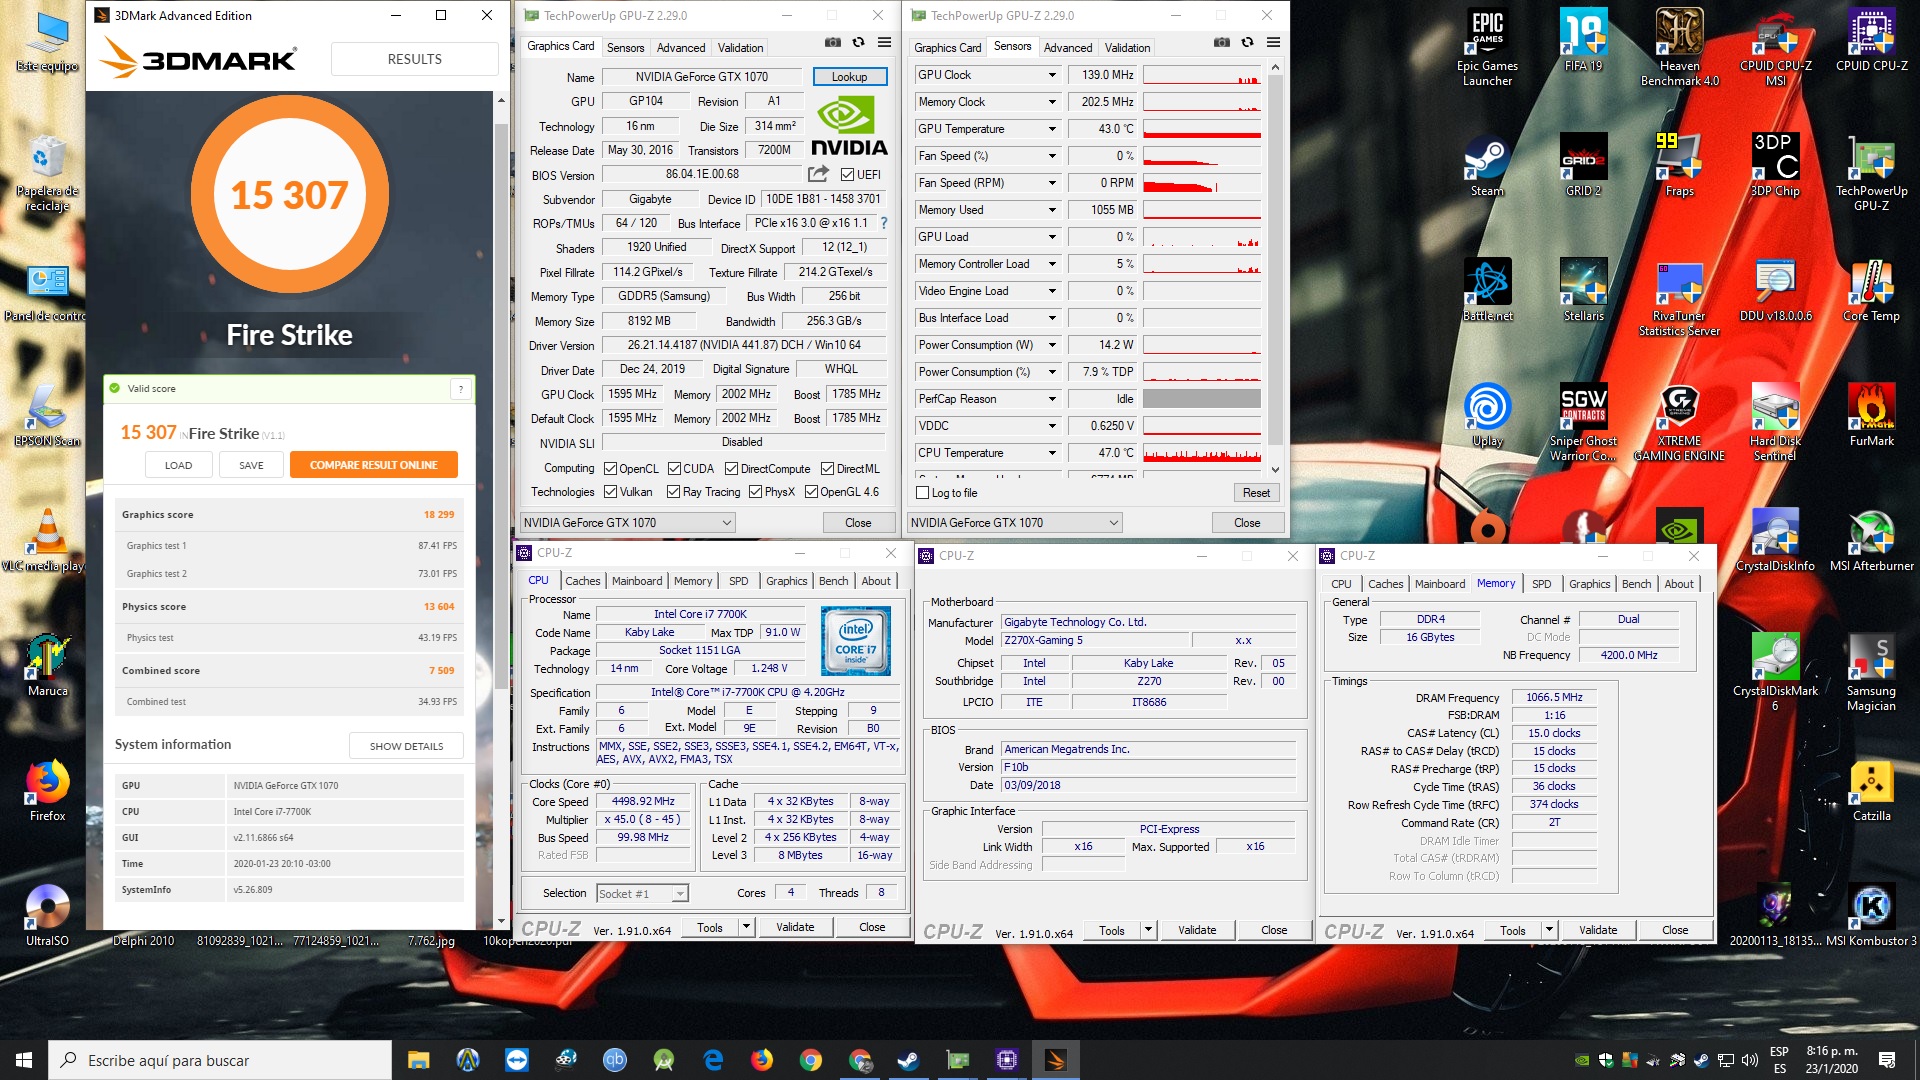Open SPD tab in CPU-Z Memory window
1920x1080 pixels.
[1541, 584]
